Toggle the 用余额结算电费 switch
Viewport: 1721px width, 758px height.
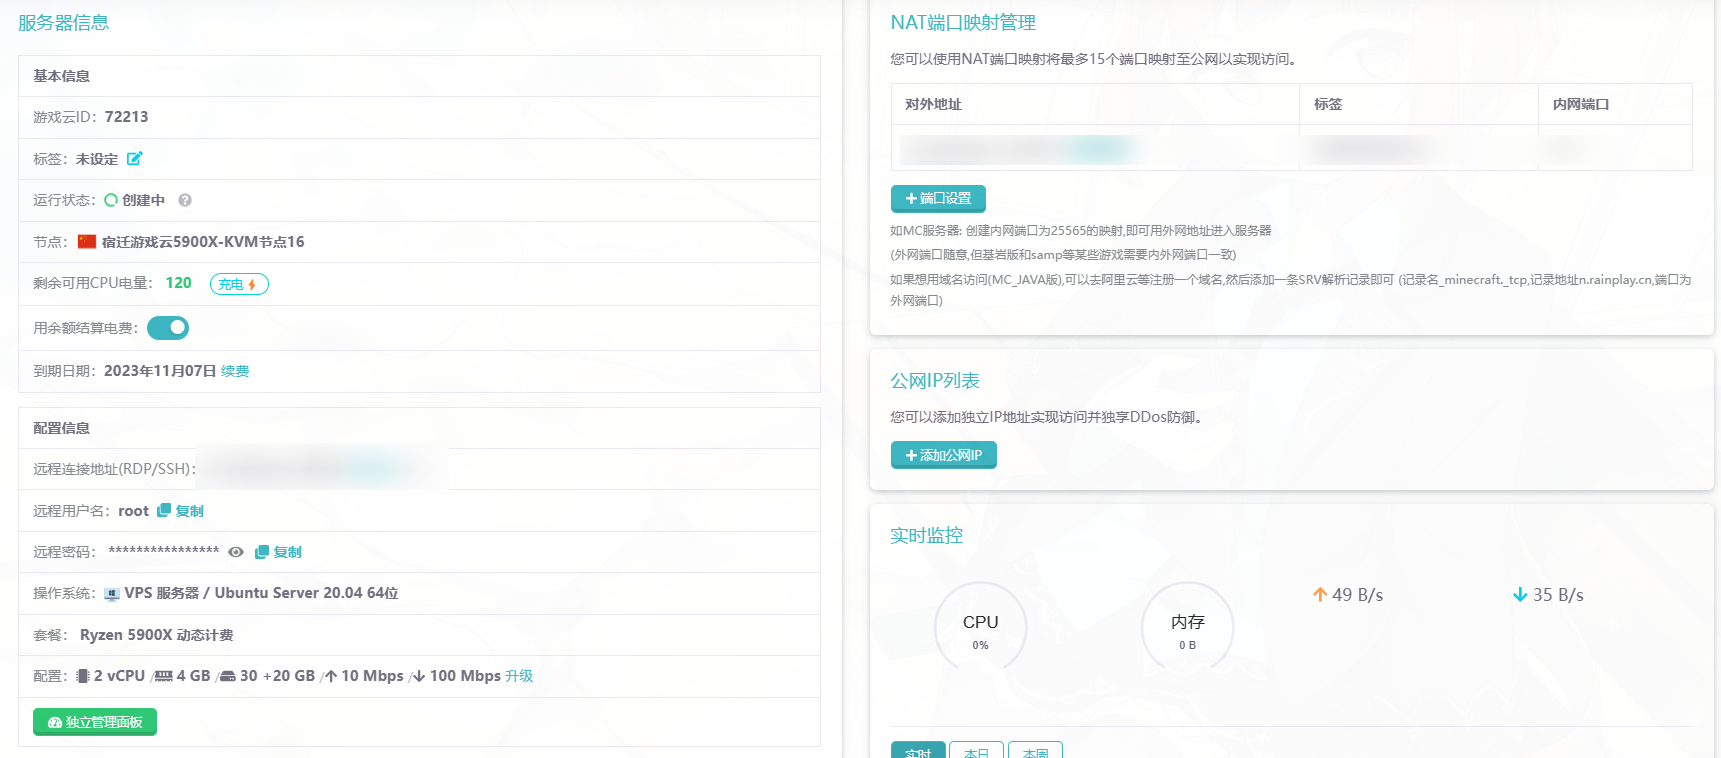coord(168,328)
